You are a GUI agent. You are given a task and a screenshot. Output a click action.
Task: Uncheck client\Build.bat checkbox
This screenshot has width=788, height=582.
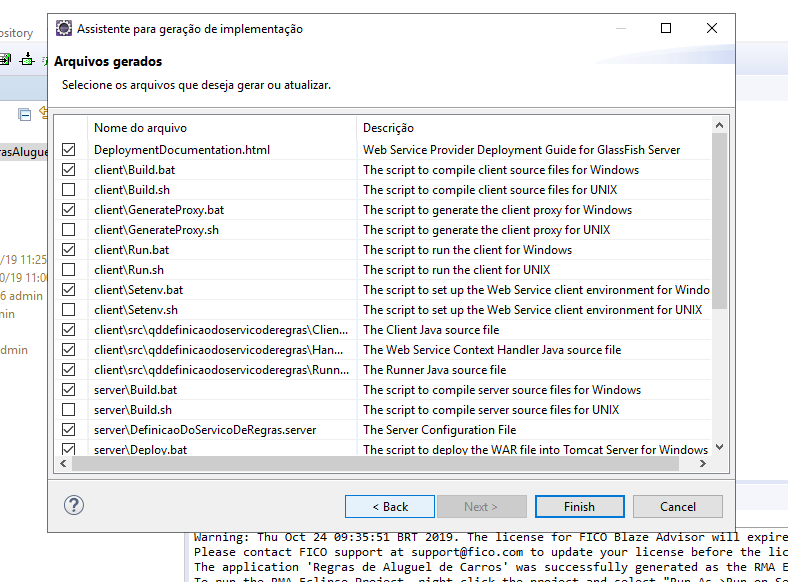point(69,170)
